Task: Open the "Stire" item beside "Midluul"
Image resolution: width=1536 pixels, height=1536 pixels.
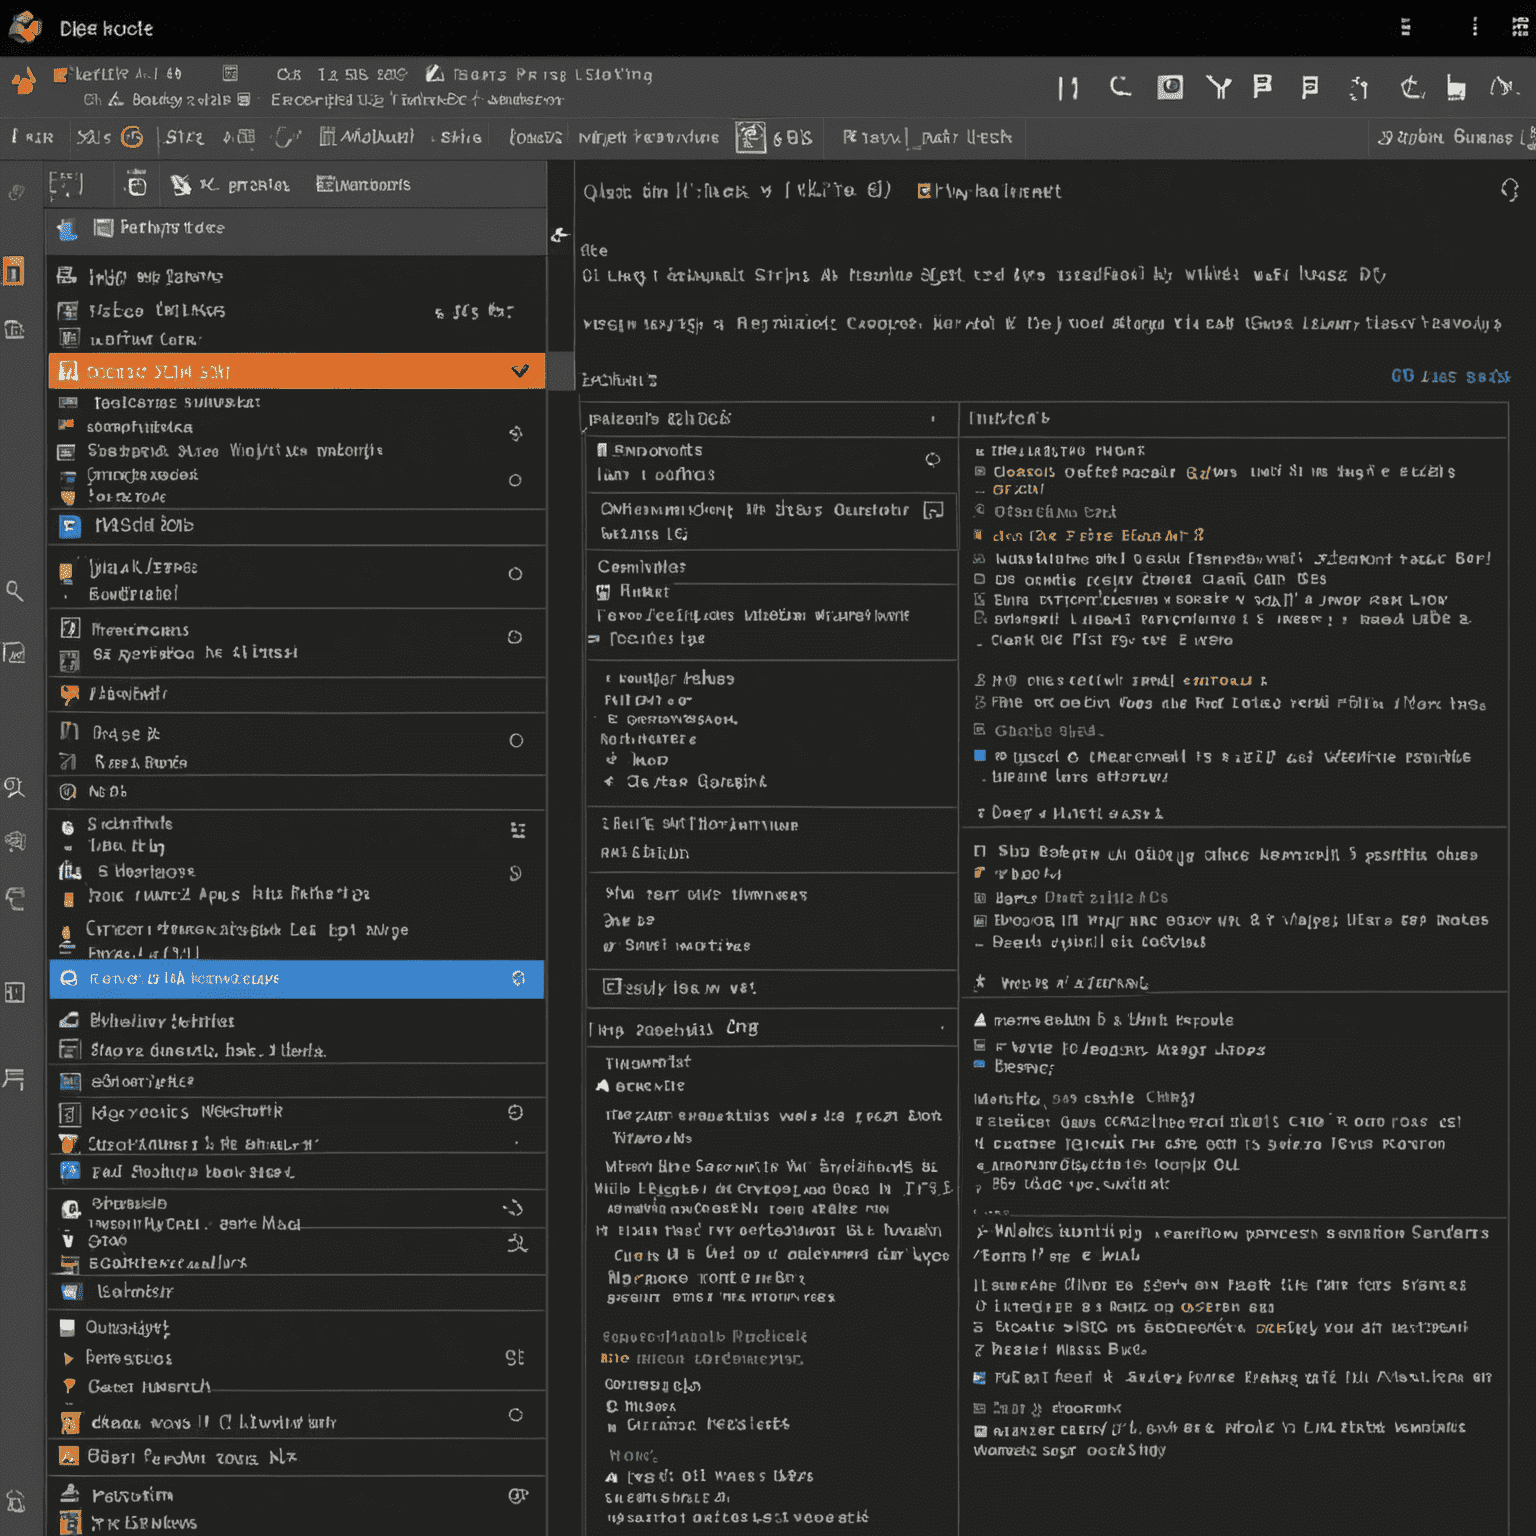Action: coord(461,137)
